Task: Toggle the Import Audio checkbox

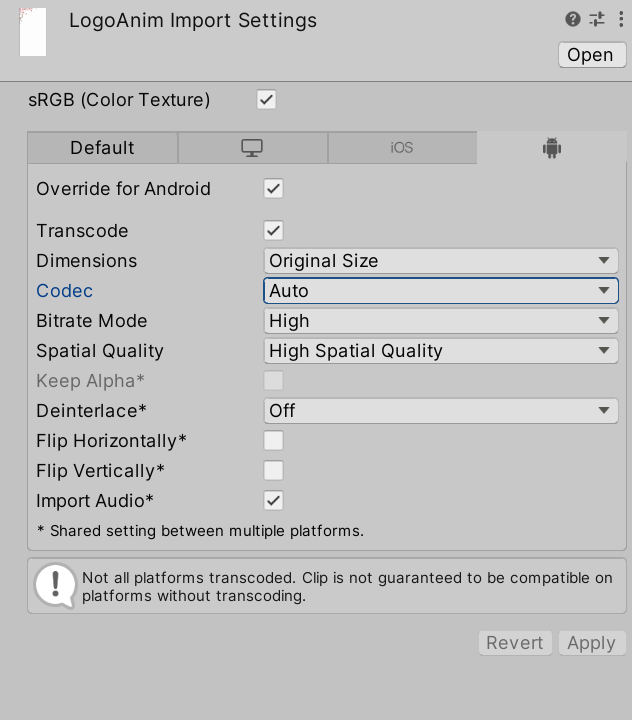Action: [273, 501]
